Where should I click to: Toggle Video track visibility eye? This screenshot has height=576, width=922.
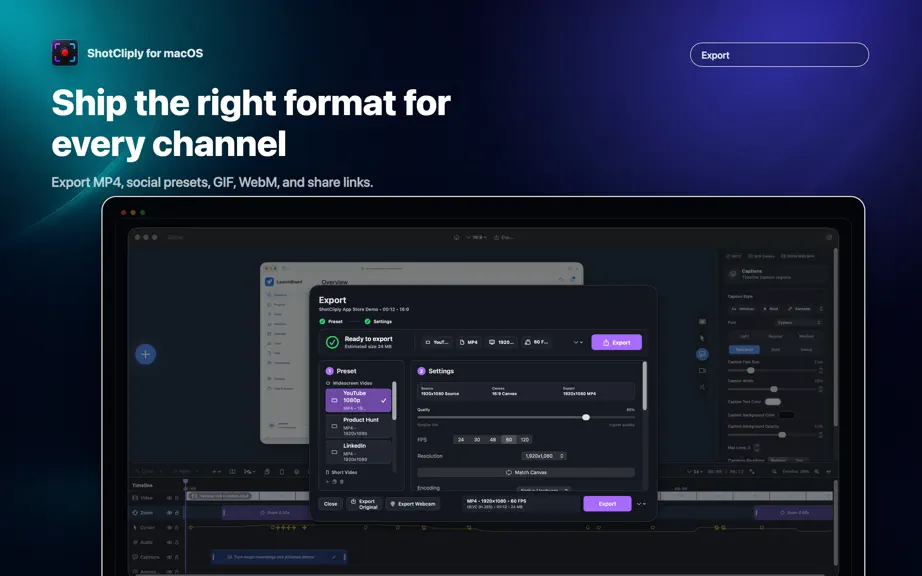[169, 498]
